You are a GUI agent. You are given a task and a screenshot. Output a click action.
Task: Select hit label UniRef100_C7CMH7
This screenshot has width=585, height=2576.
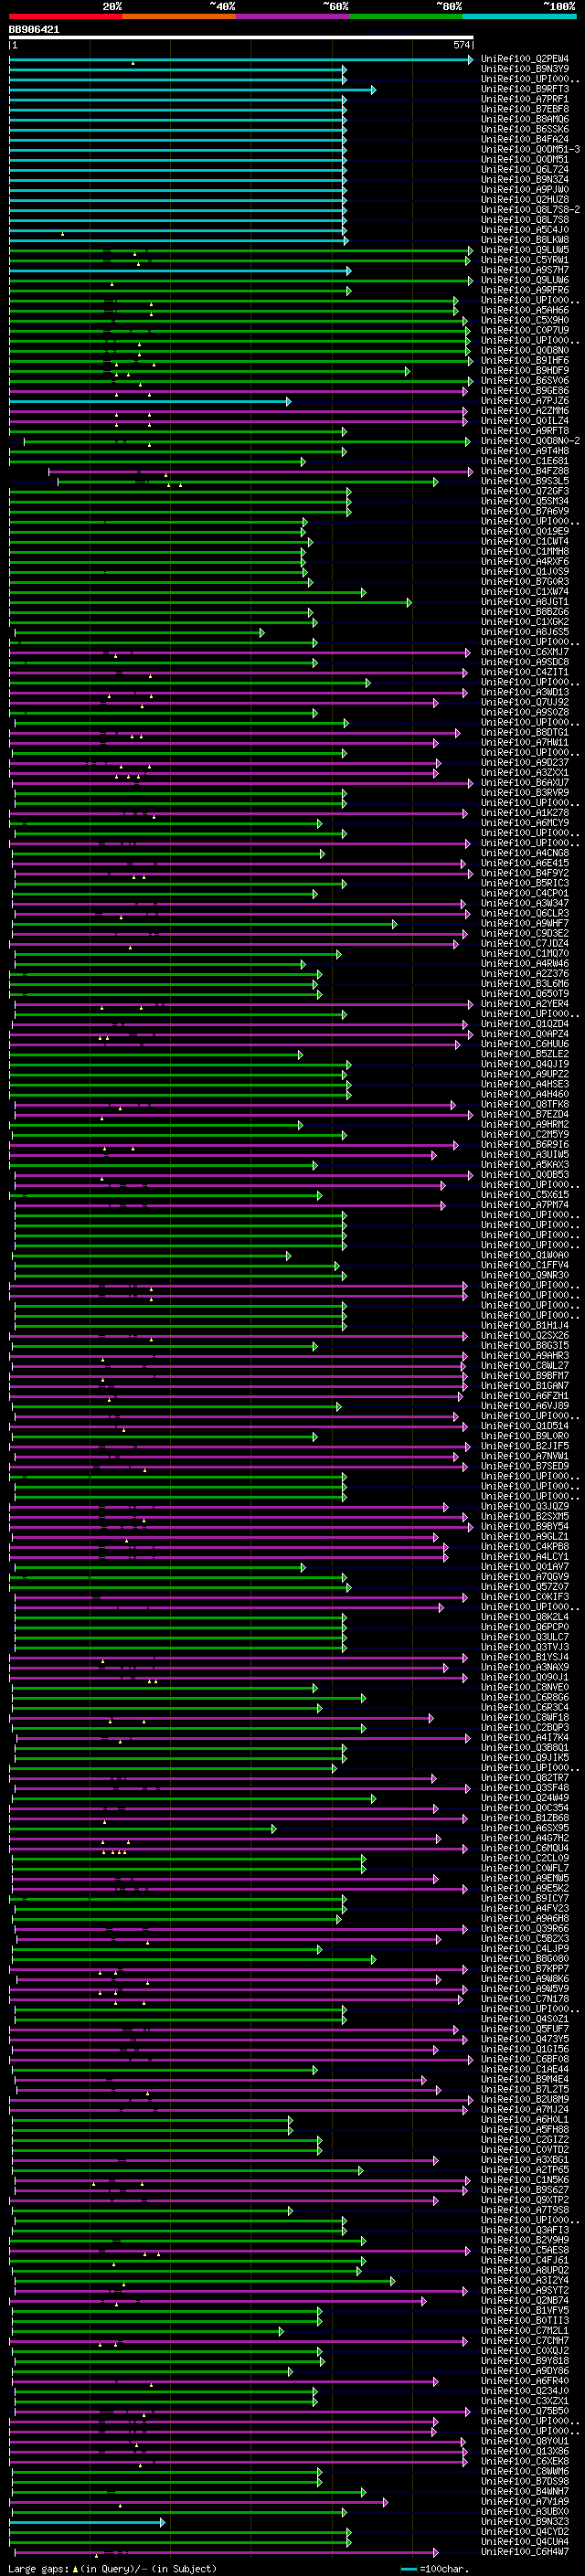[525, 2340]
